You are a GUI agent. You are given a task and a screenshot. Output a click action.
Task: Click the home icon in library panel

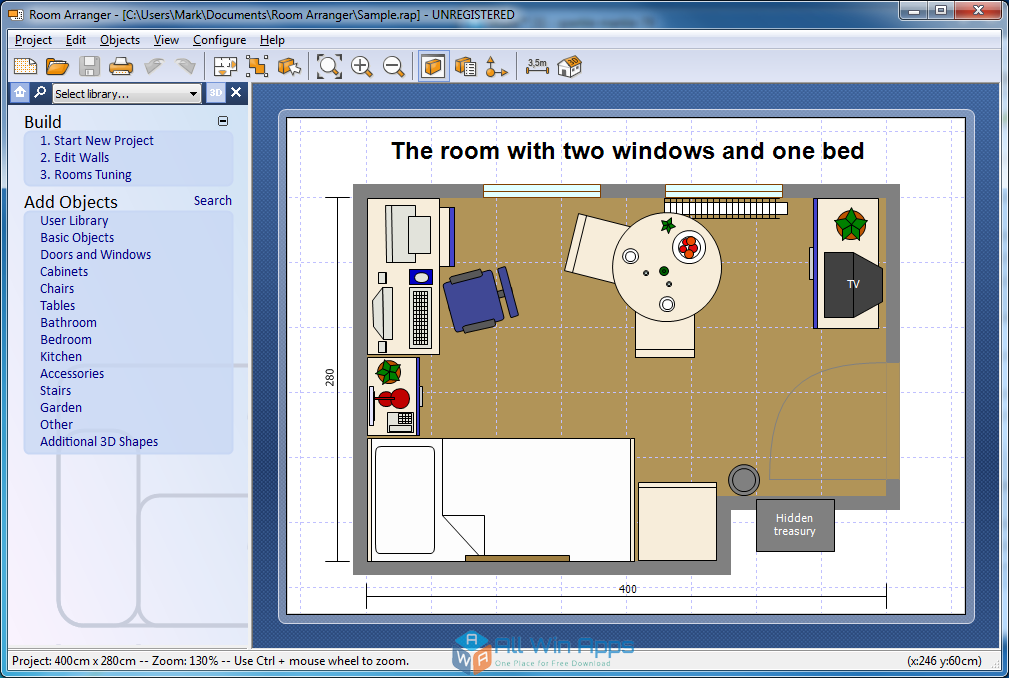20,93
